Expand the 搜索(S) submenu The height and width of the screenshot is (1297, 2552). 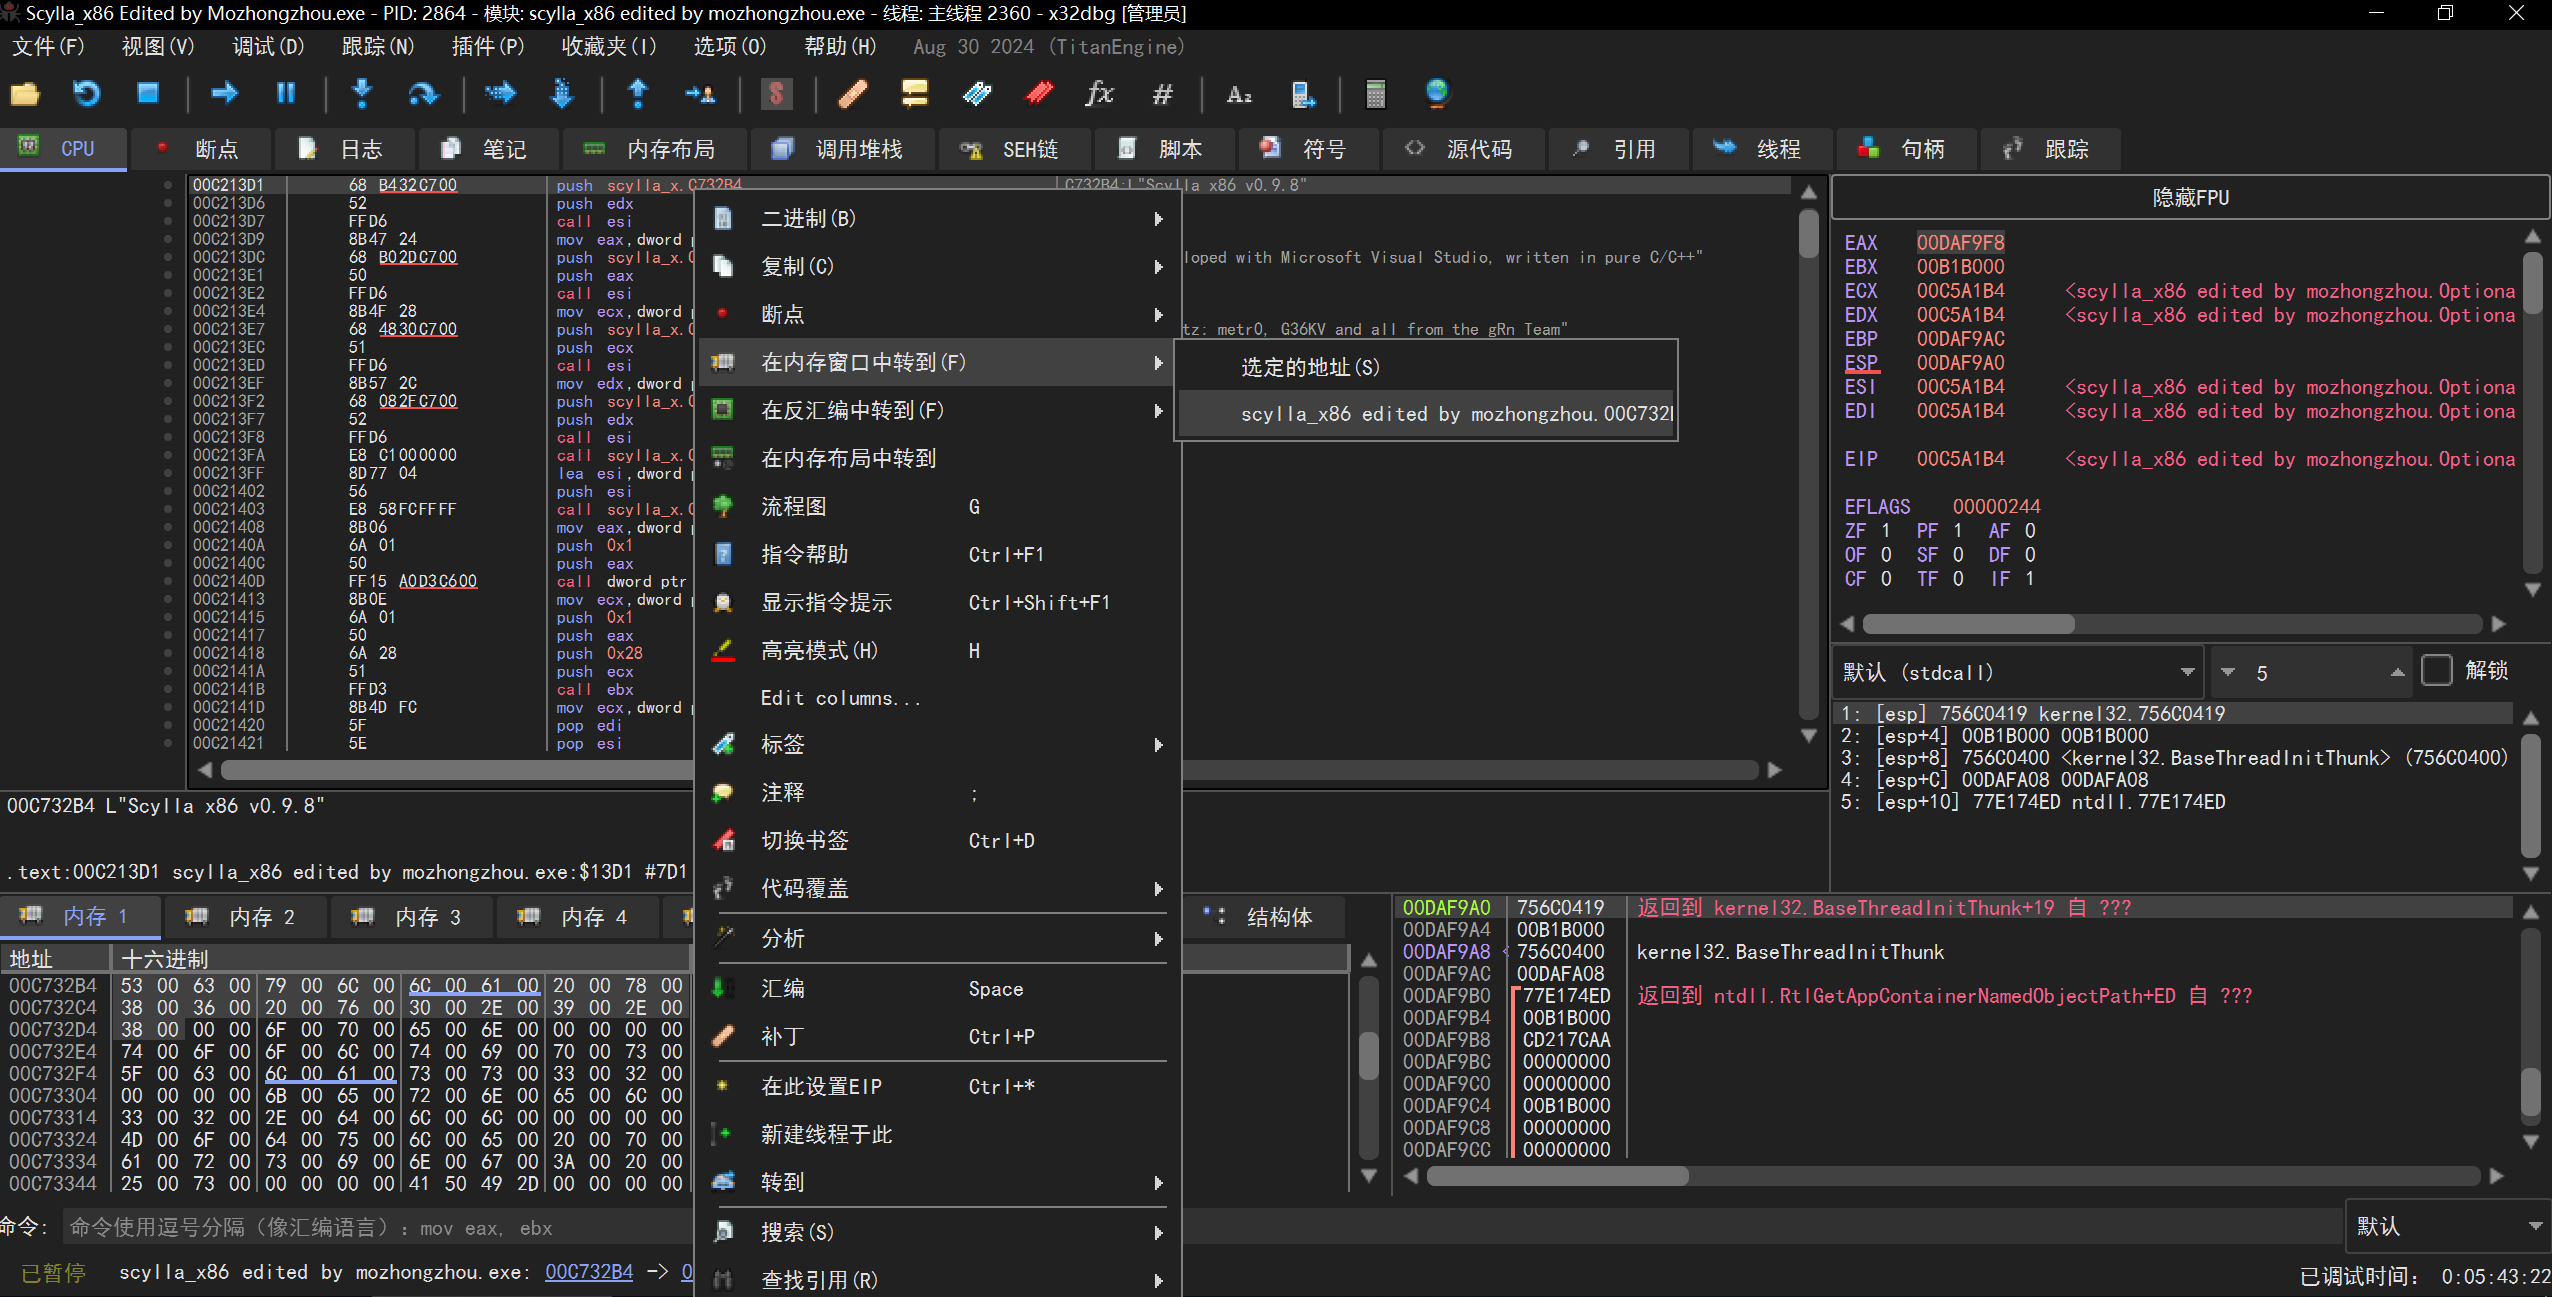point(938,1233)
